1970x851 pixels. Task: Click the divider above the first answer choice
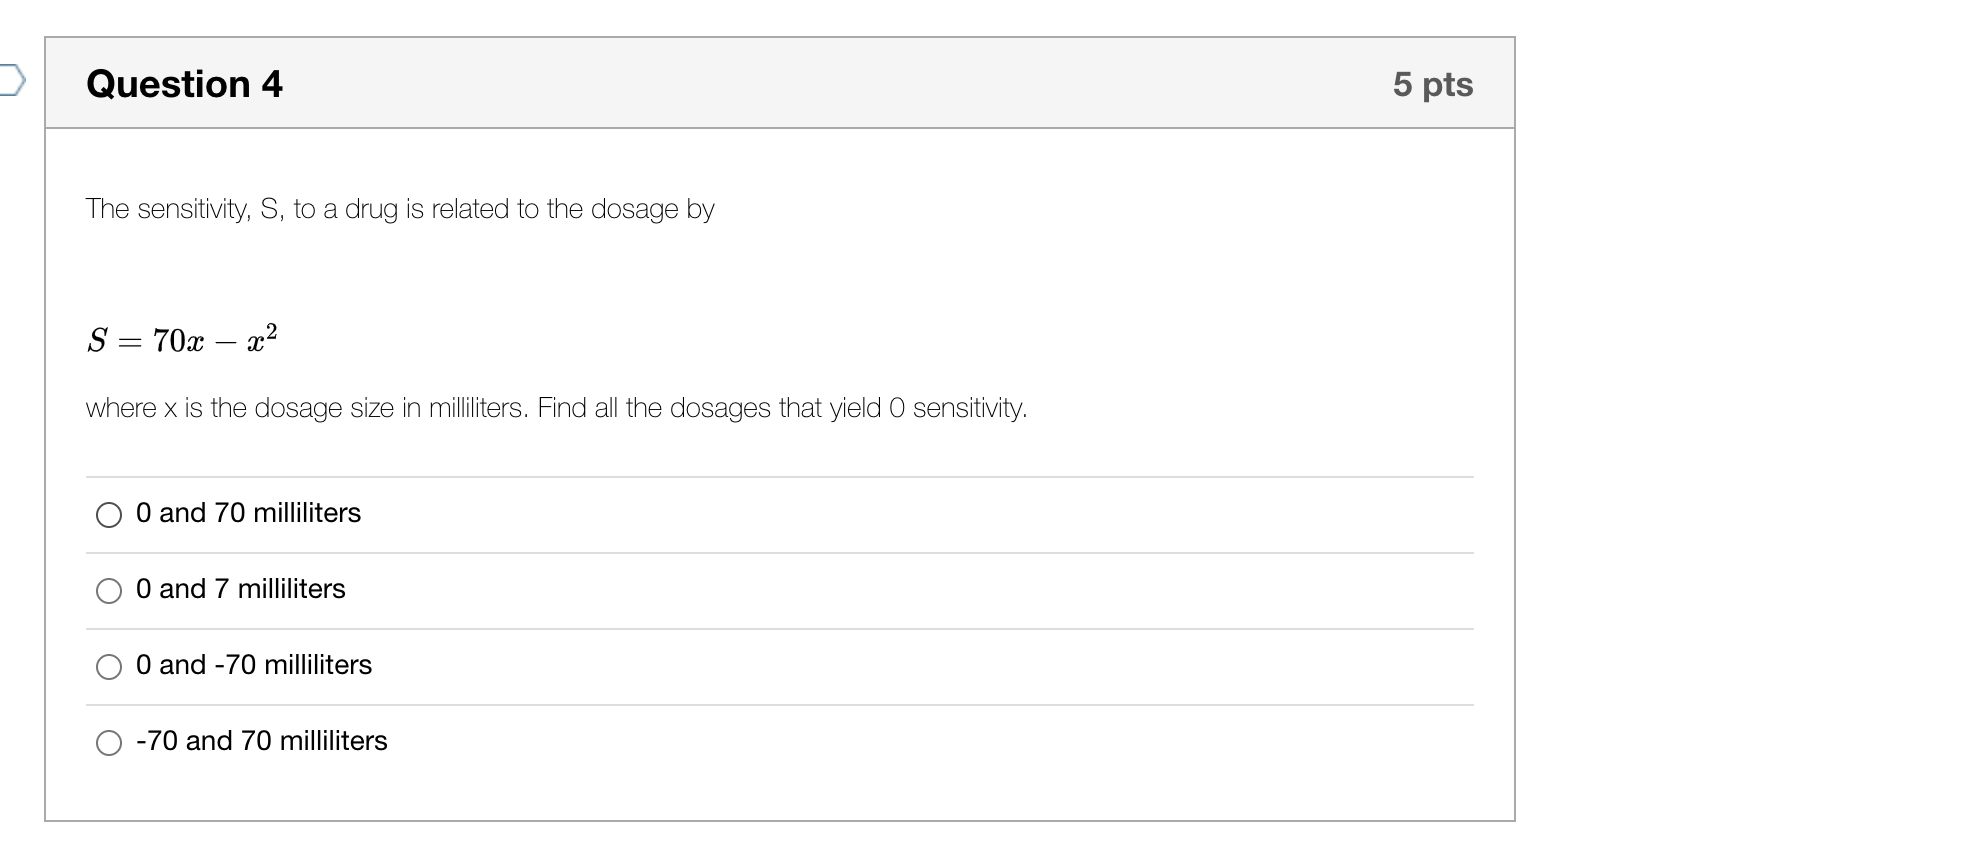tap(780, 473)
